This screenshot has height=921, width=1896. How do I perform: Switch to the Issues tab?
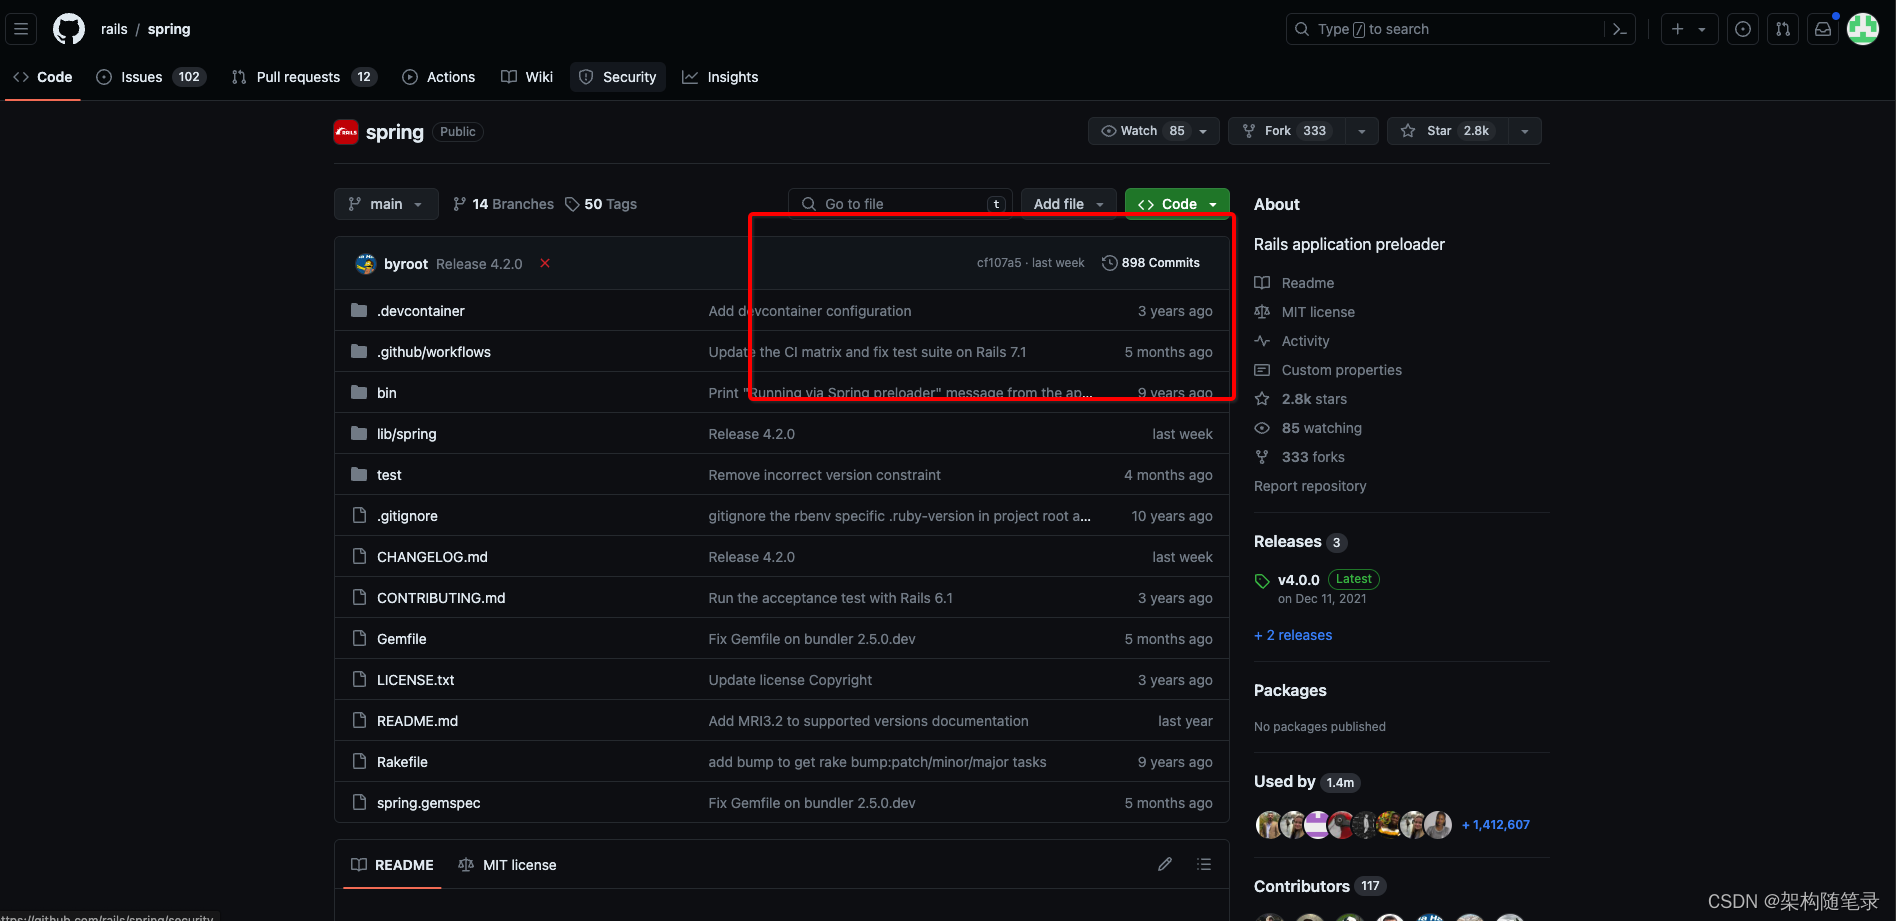[151, 77]
